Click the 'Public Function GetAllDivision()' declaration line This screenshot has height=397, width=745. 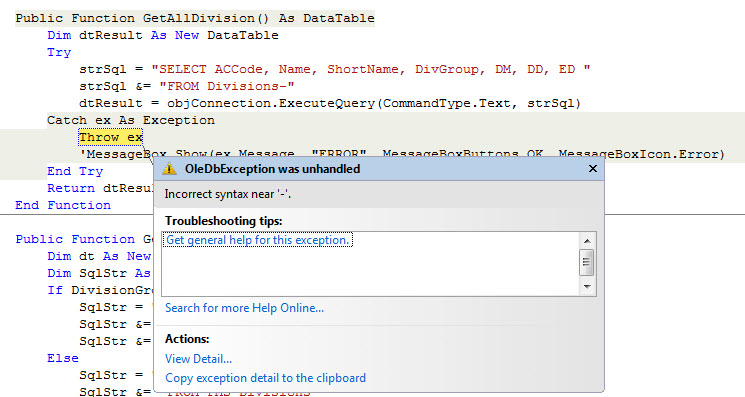tap(195, 18)
